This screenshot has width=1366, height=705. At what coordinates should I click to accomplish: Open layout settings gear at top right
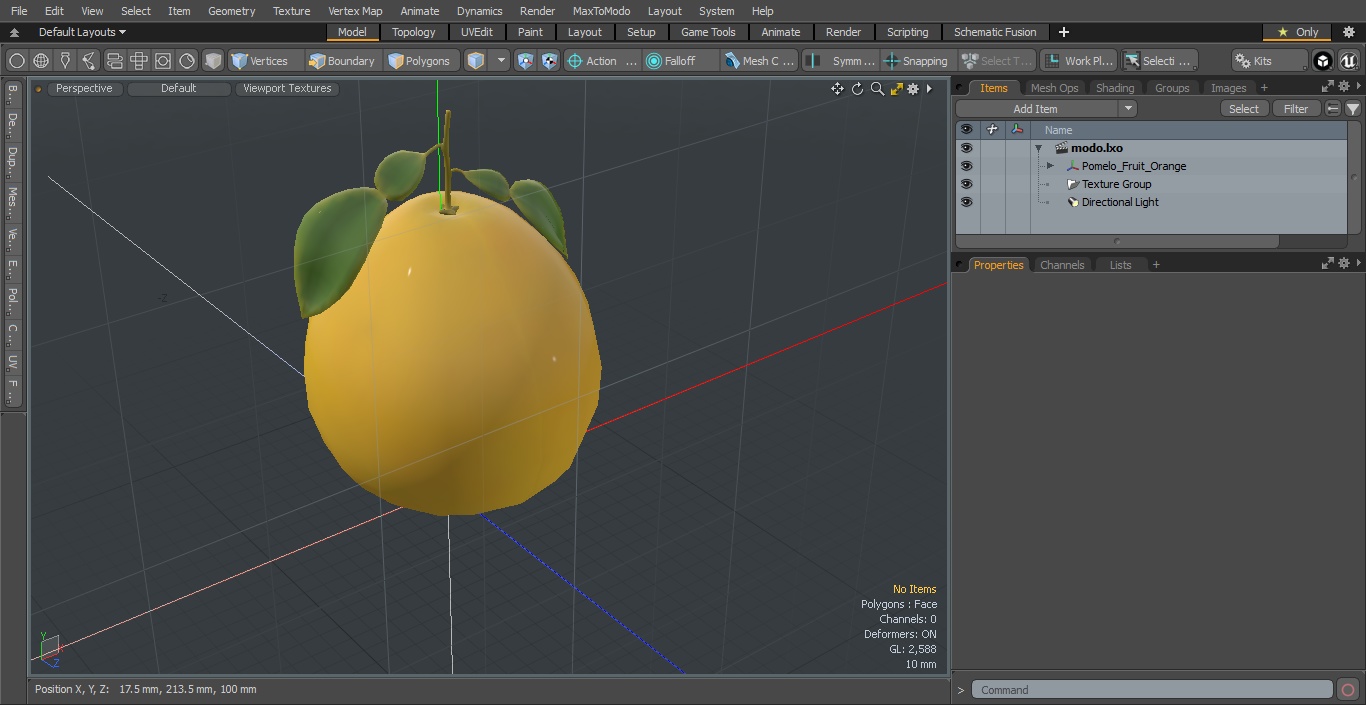[1348, 32]
